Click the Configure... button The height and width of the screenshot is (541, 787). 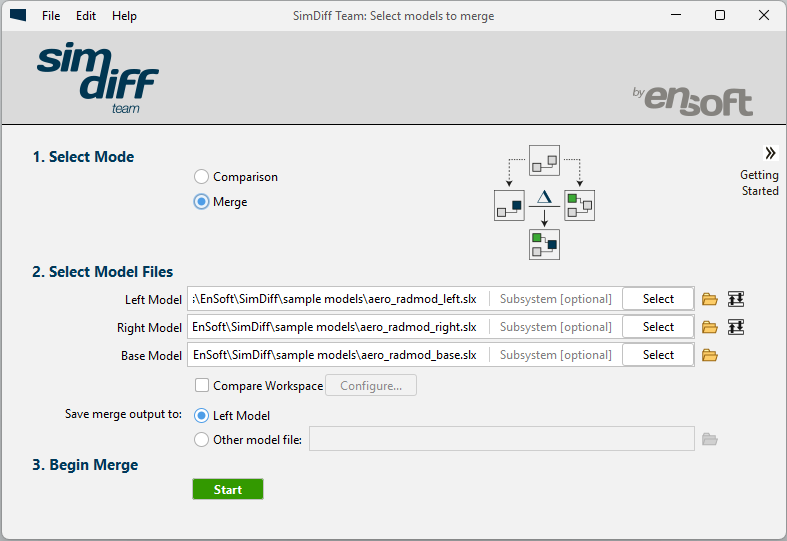point(371,385)
